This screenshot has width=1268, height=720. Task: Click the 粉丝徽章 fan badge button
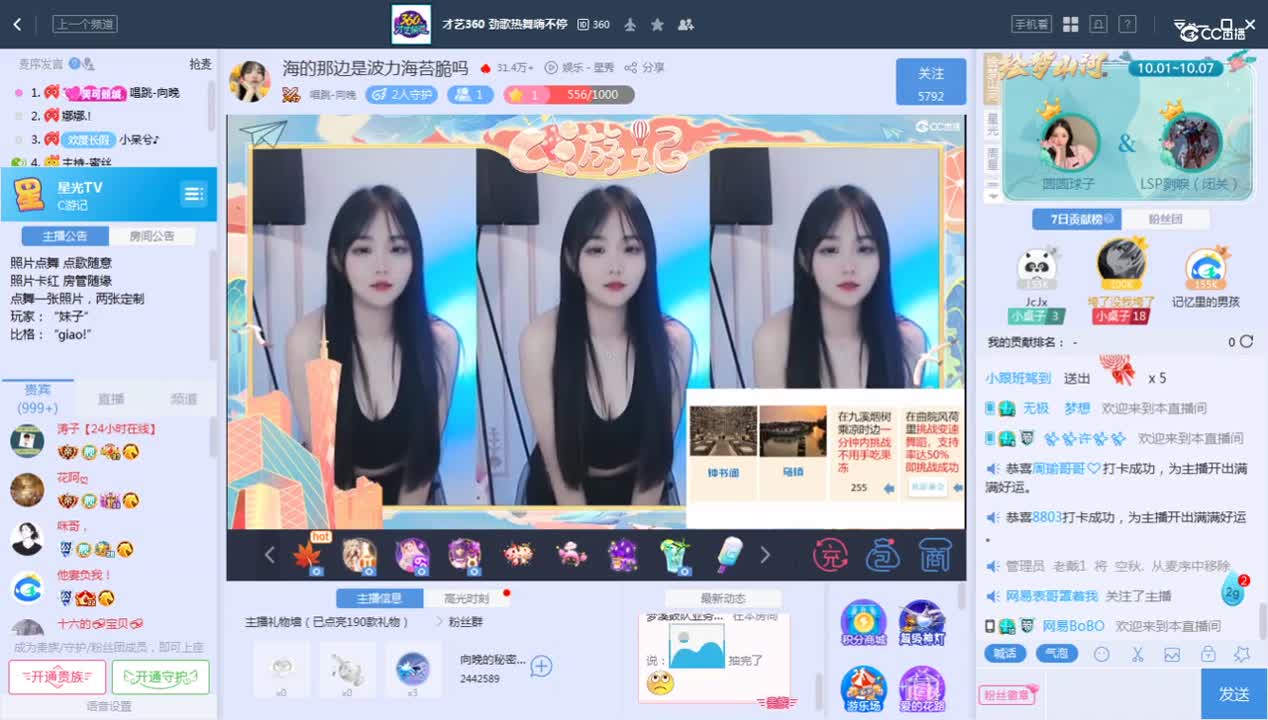[1006, 695]
